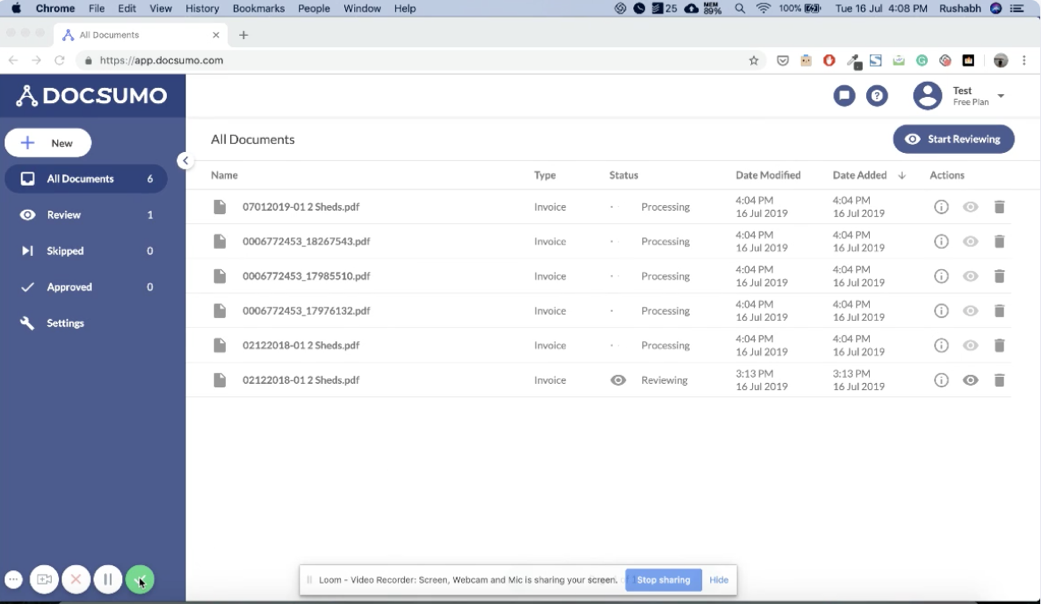
Task: Delete 0006772453_18267543.pdf with trash icon
Action: [999, 242]
